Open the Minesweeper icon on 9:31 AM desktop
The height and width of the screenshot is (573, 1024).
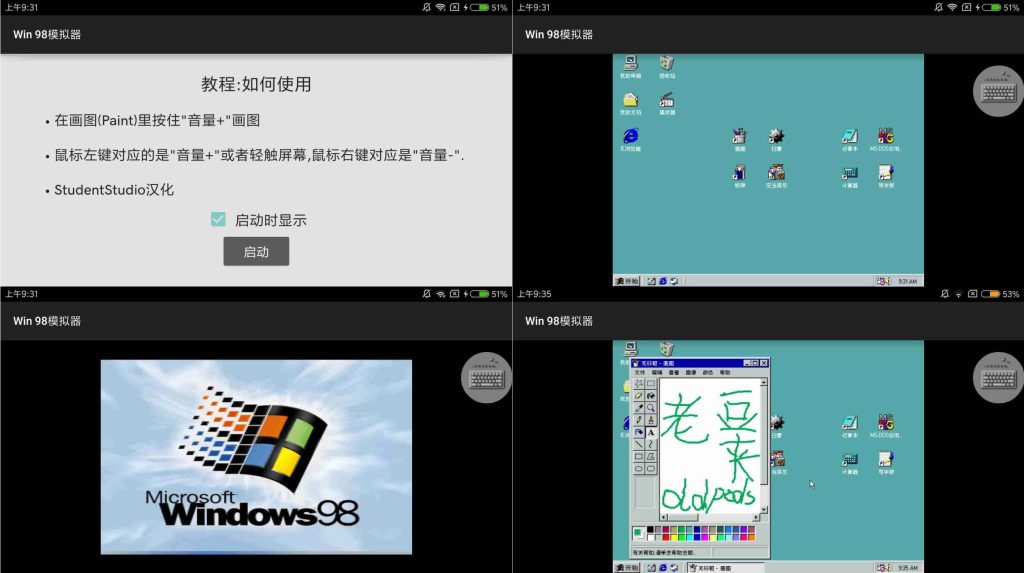tap(776, 139)
